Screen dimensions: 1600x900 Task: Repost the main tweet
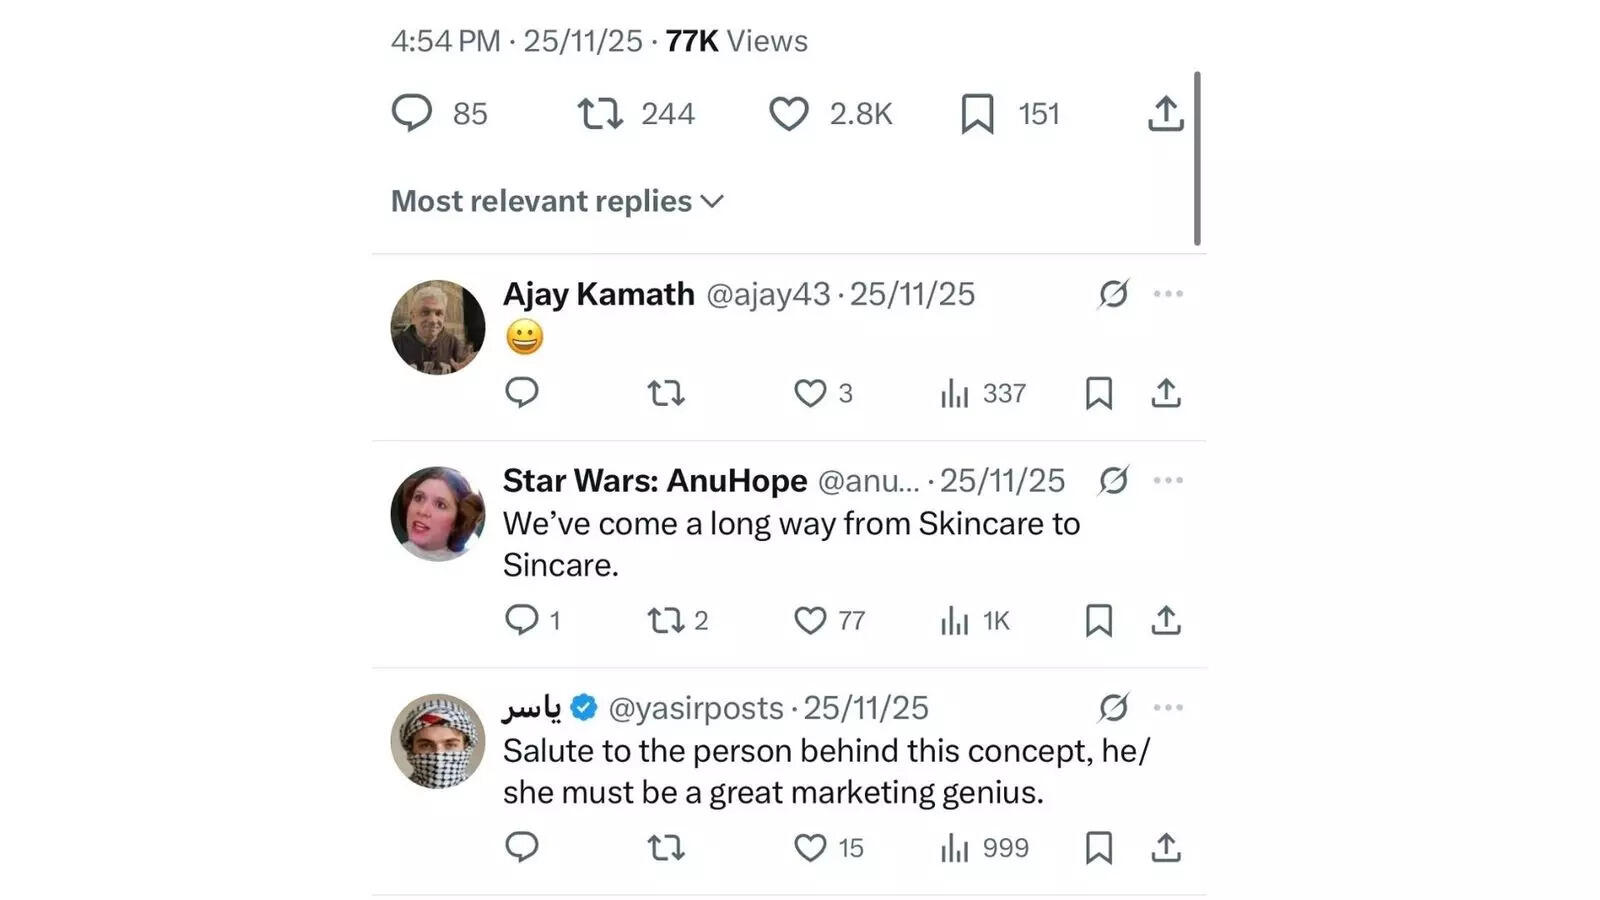(602, 113)
